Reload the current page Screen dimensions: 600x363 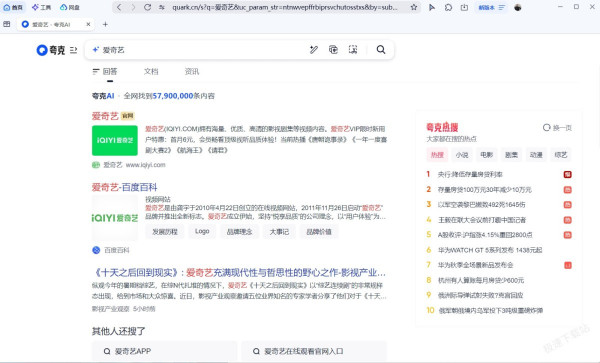coord(147,7)
